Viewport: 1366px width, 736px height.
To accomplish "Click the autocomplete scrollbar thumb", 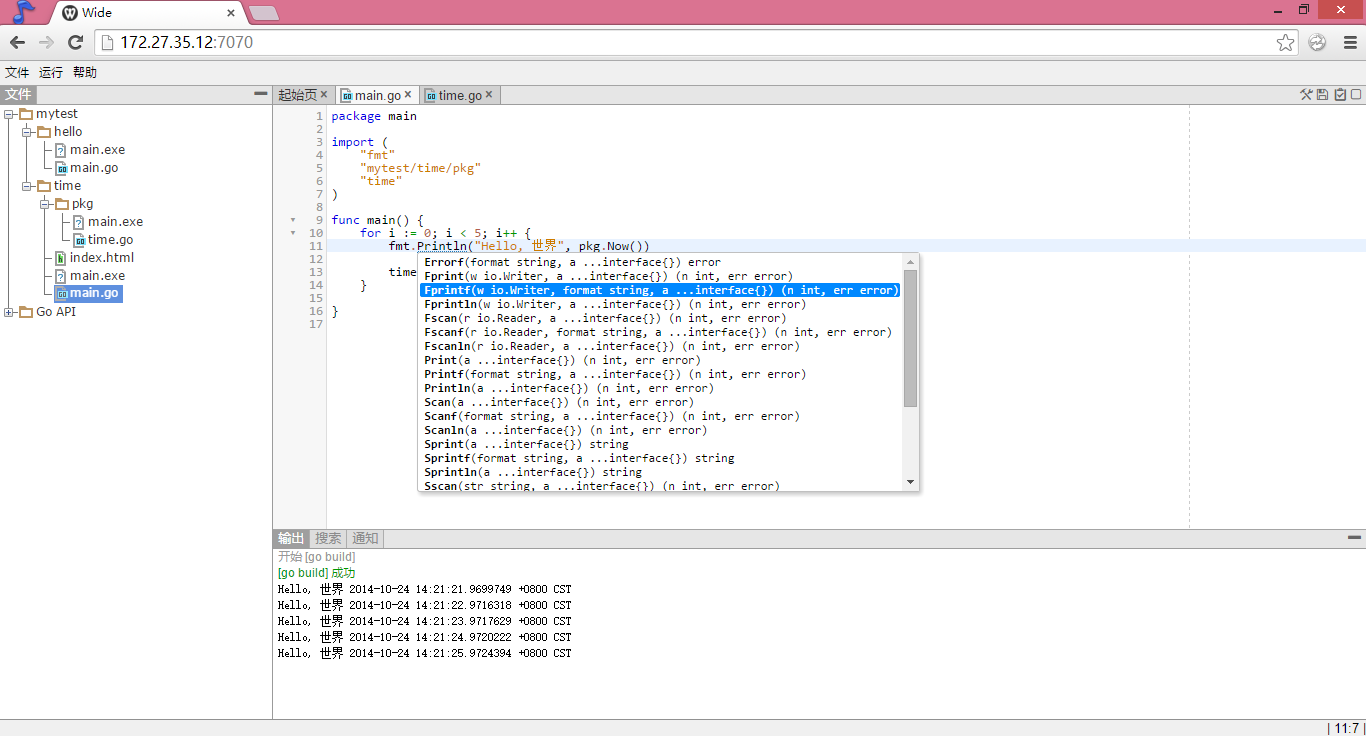I will click(x=910, y=338).
